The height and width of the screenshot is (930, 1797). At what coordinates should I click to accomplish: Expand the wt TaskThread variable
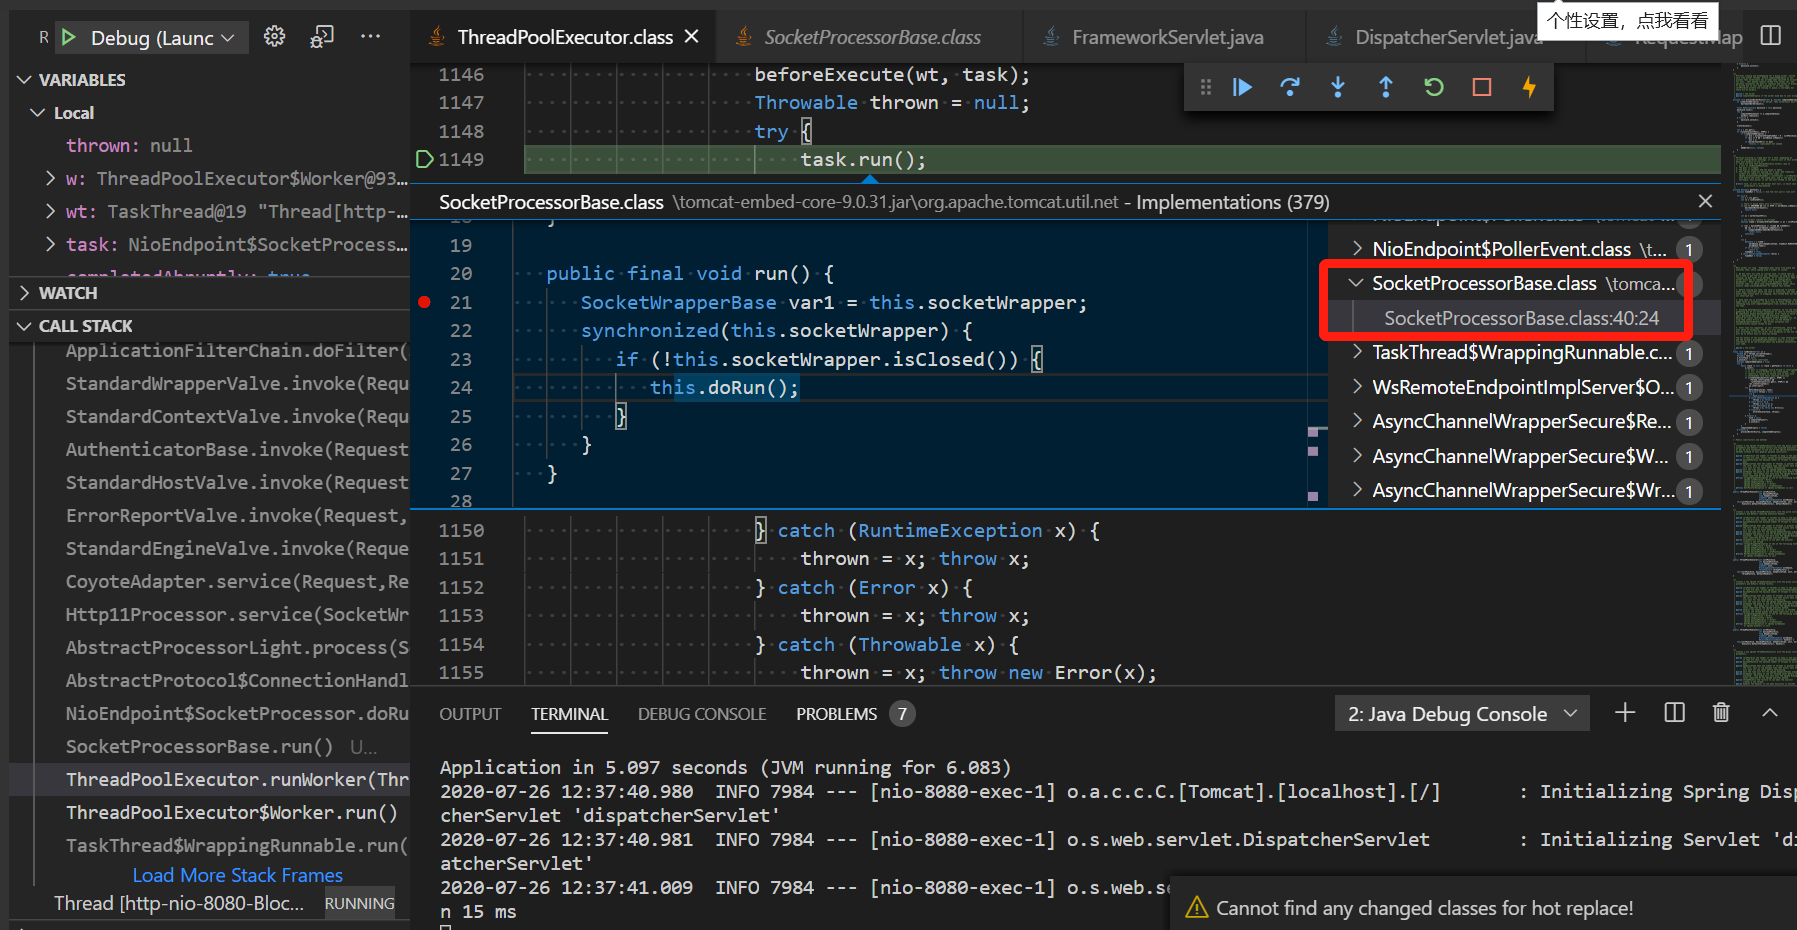[x=49, y=211]
